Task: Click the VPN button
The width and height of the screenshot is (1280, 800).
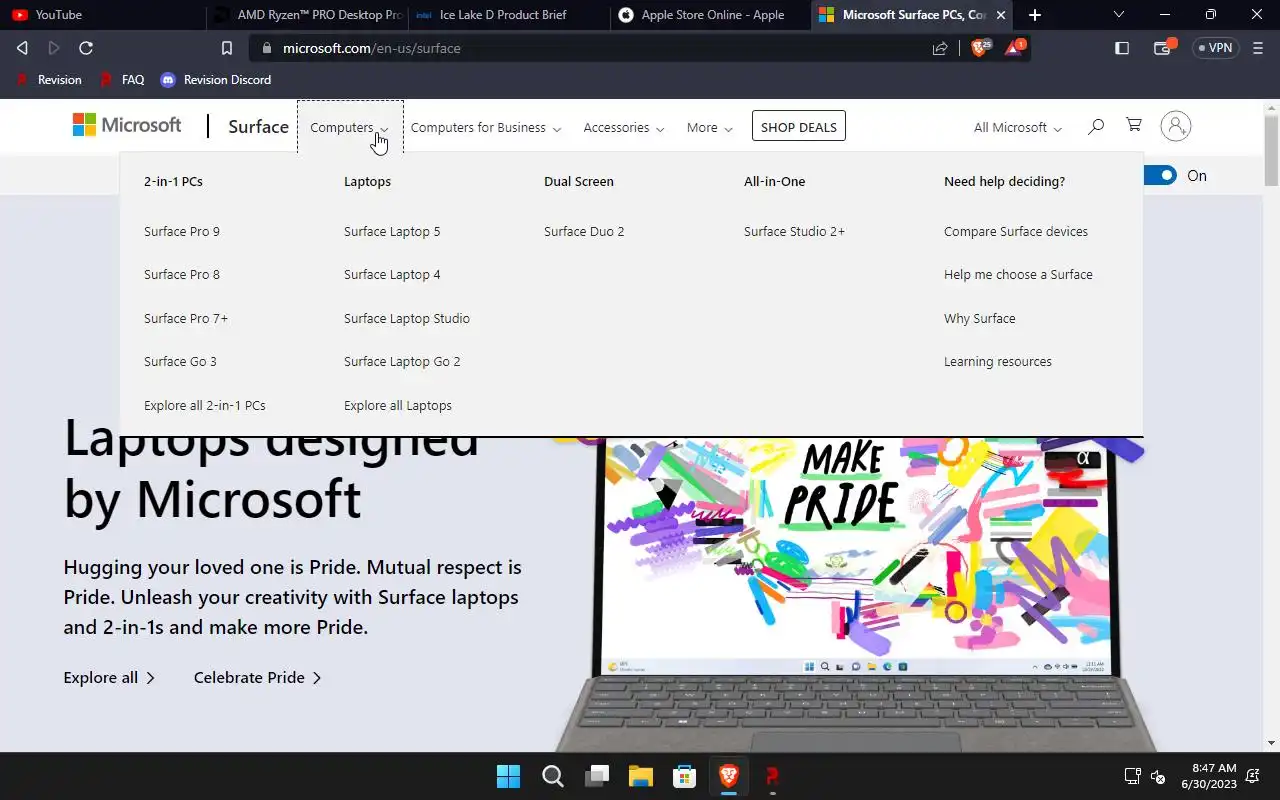Action: point(1216,48)
